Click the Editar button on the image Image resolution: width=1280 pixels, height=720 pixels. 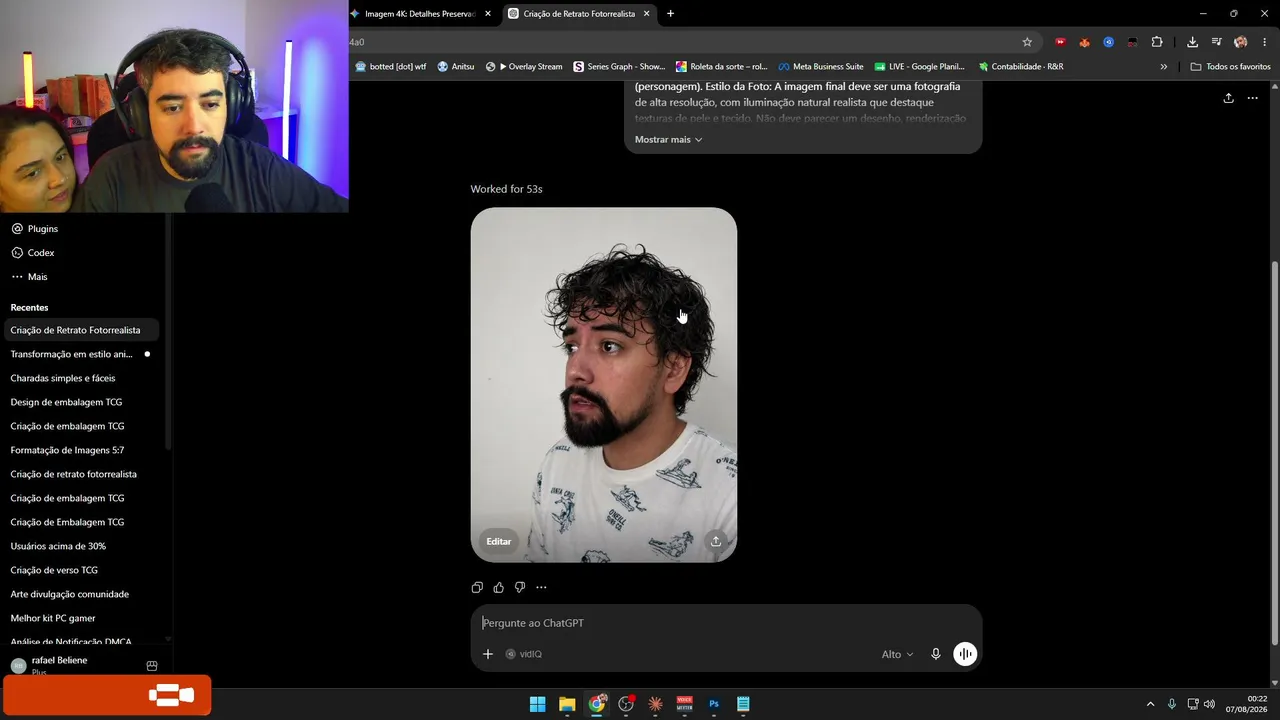[499, 541]
